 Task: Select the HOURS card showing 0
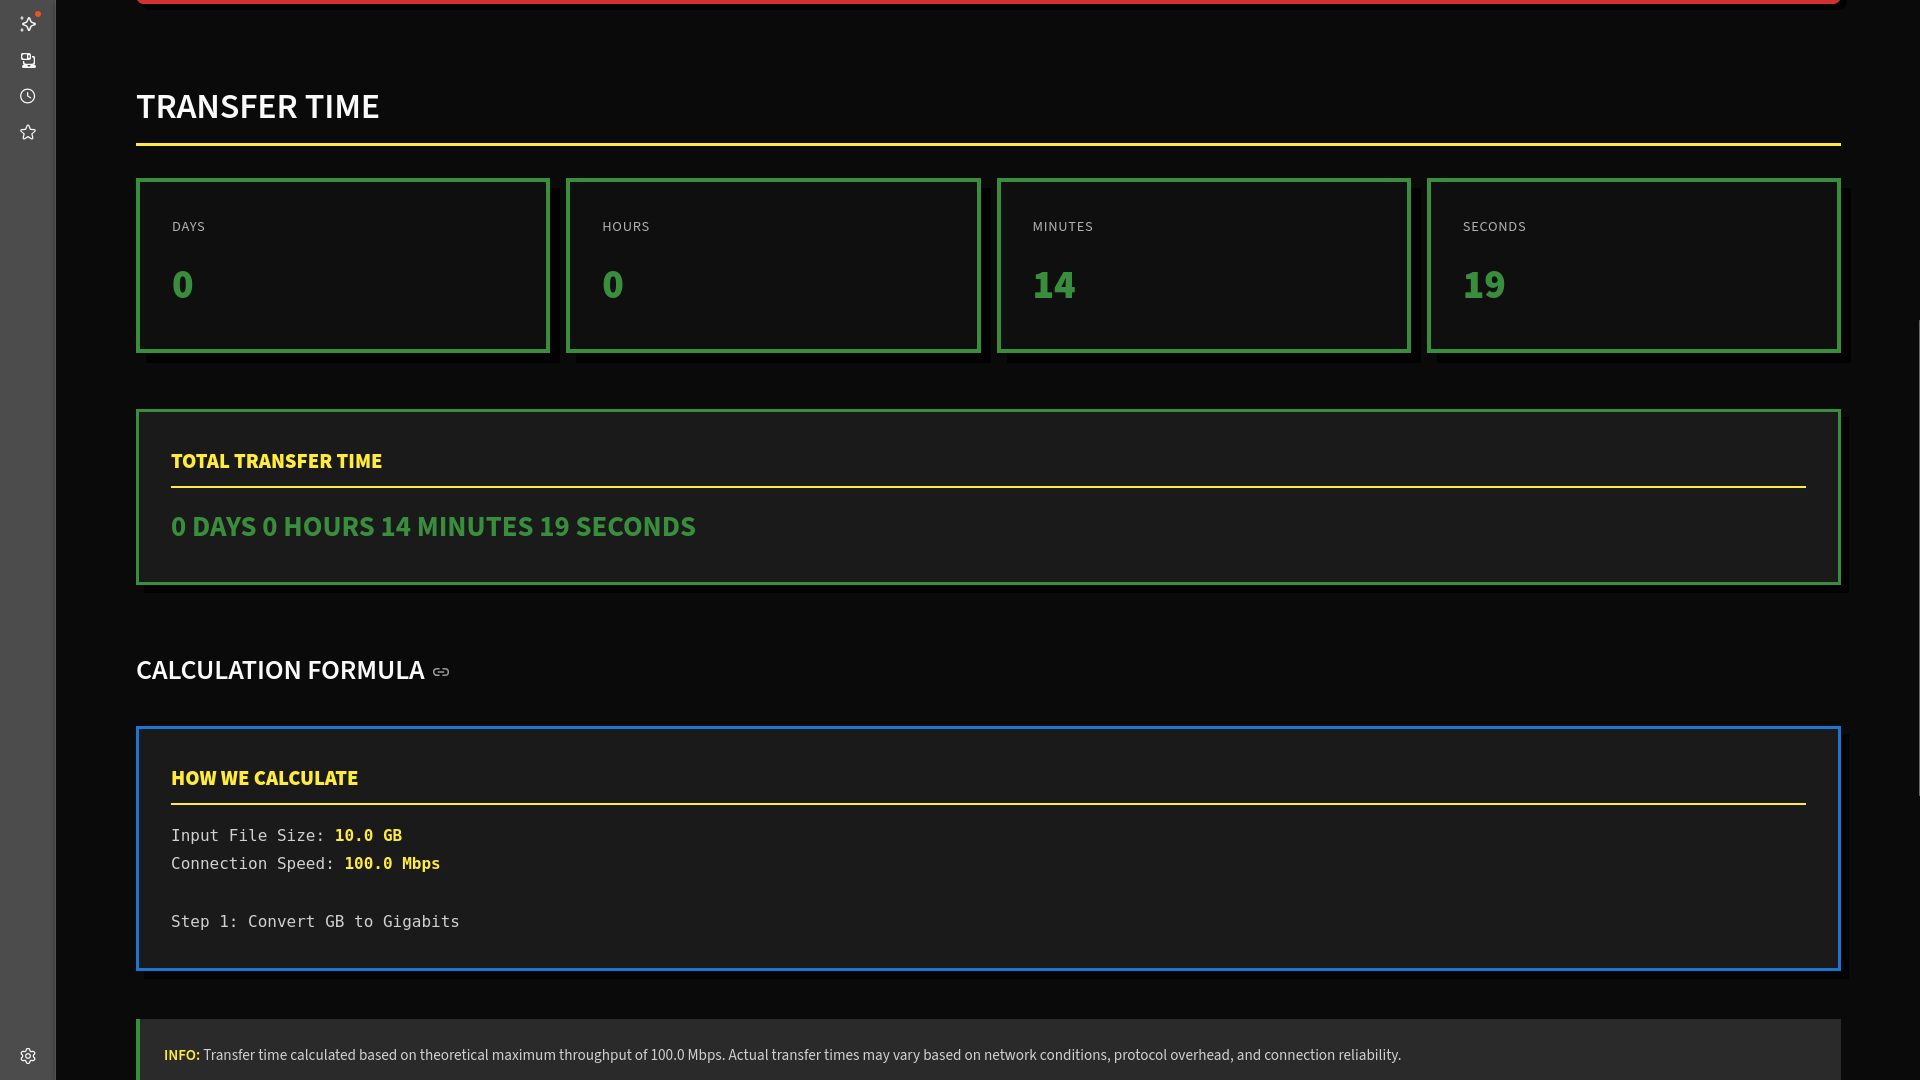773,265
